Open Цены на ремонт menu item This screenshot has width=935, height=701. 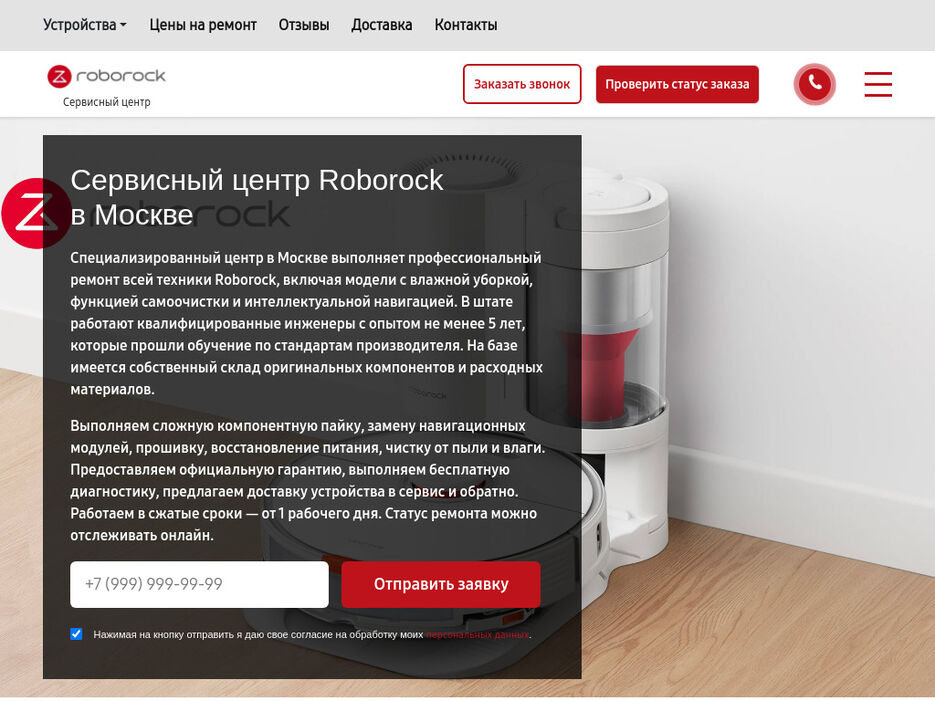click(203, 25)
